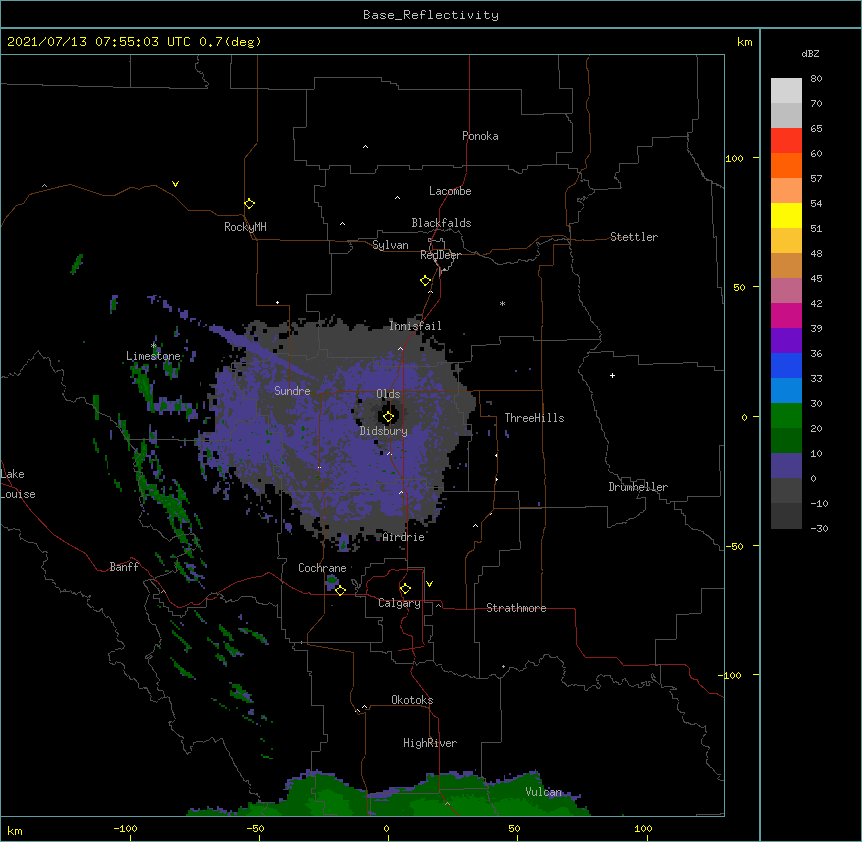Click the 57 value in dBZ legend
This screenshot has width=862, height=842.
816,179
